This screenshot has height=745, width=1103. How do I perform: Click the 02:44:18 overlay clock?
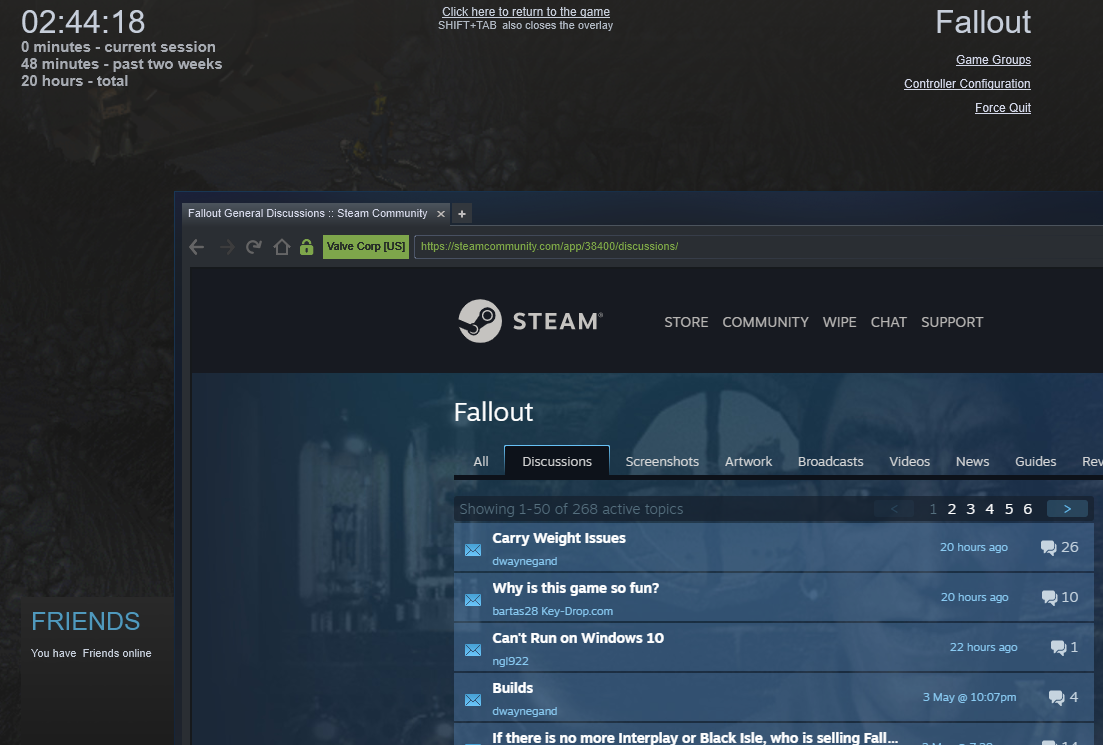83,22
